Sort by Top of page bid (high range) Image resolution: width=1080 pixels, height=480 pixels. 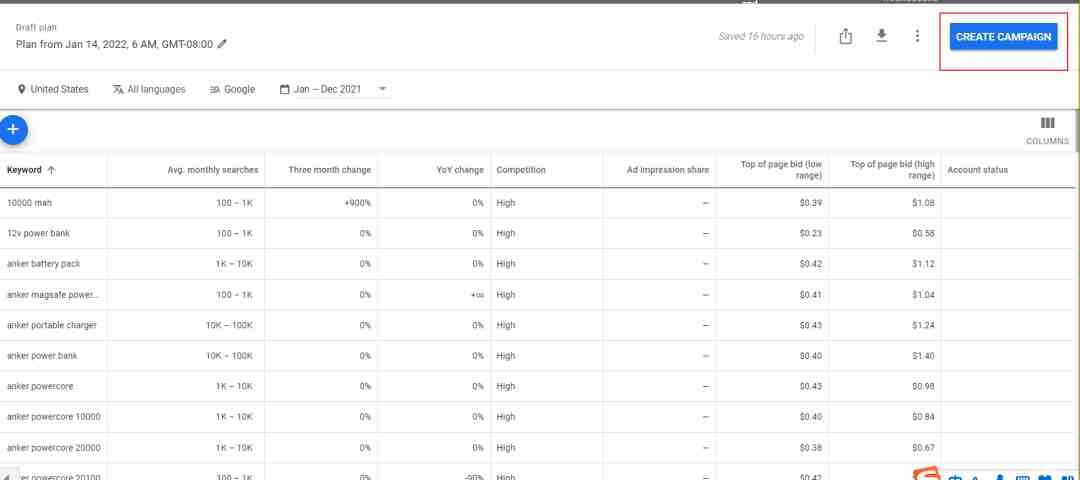(x=892, y=170)
